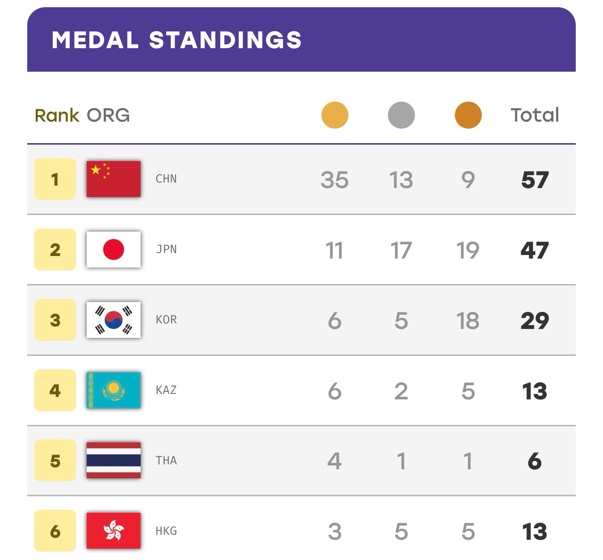The image size is (603, 560).
Task: Click the Japan flag icon
Action: (x=113, y=249)
